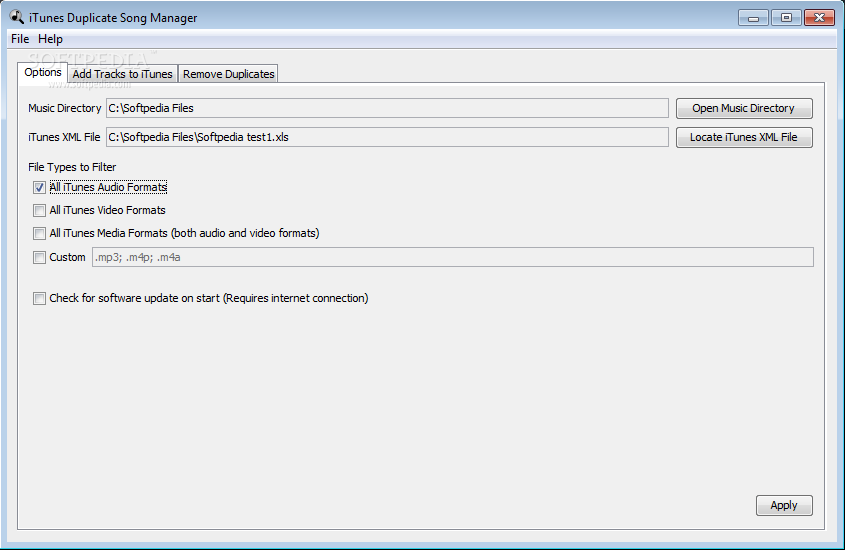This screenshot has height=550, width=845.
Task: Click the iTunes Duplicate Song Manager title icon
Action: 17,17
